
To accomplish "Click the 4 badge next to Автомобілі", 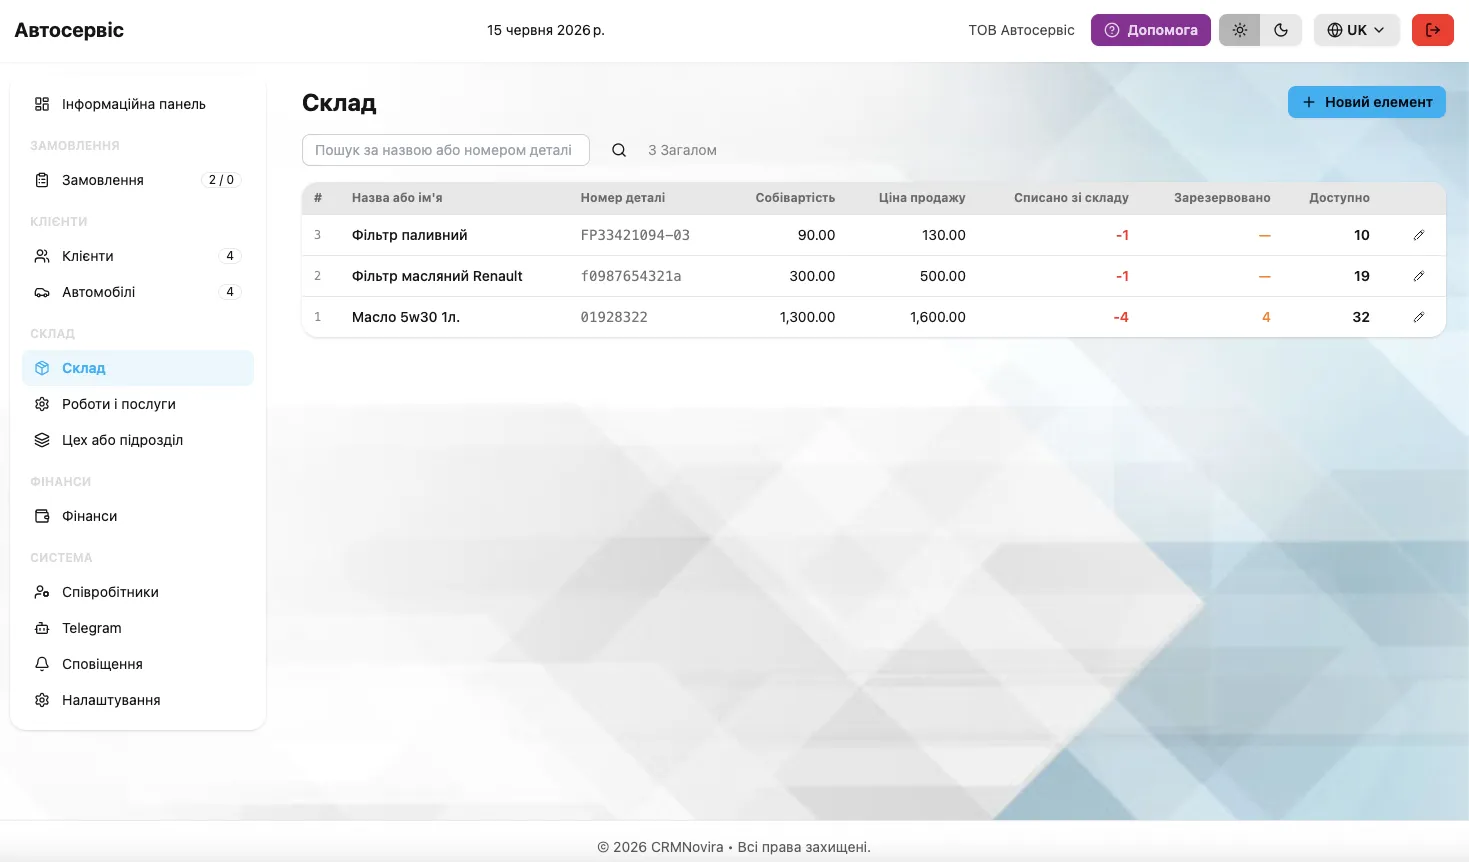I will click(230, 292).
